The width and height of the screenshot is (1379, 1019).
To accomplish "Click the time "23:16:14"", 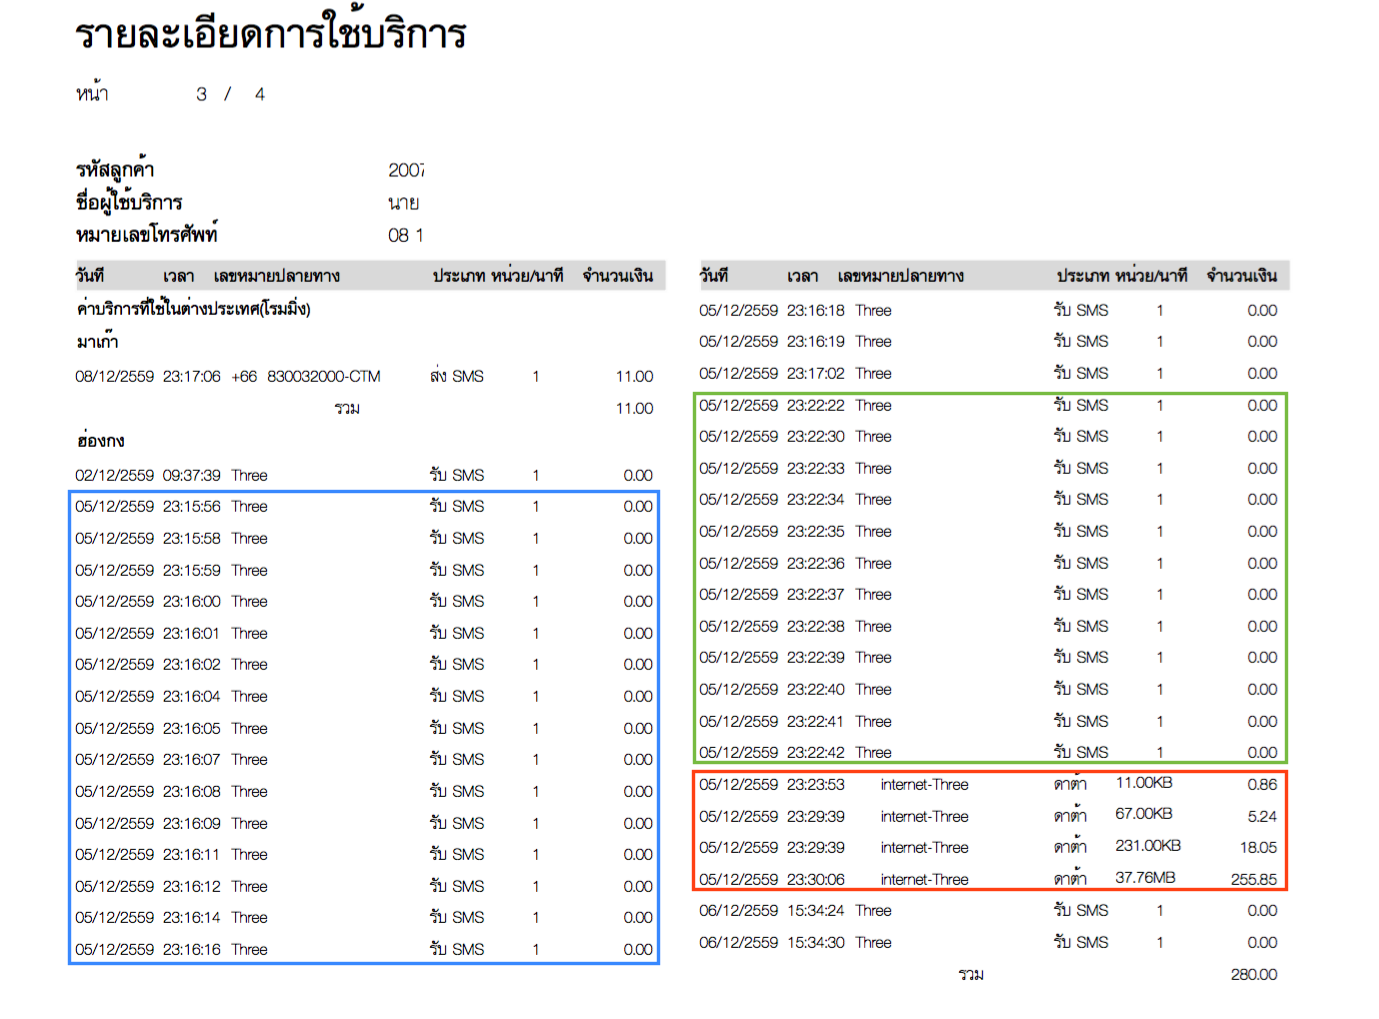I will (192, 918).
